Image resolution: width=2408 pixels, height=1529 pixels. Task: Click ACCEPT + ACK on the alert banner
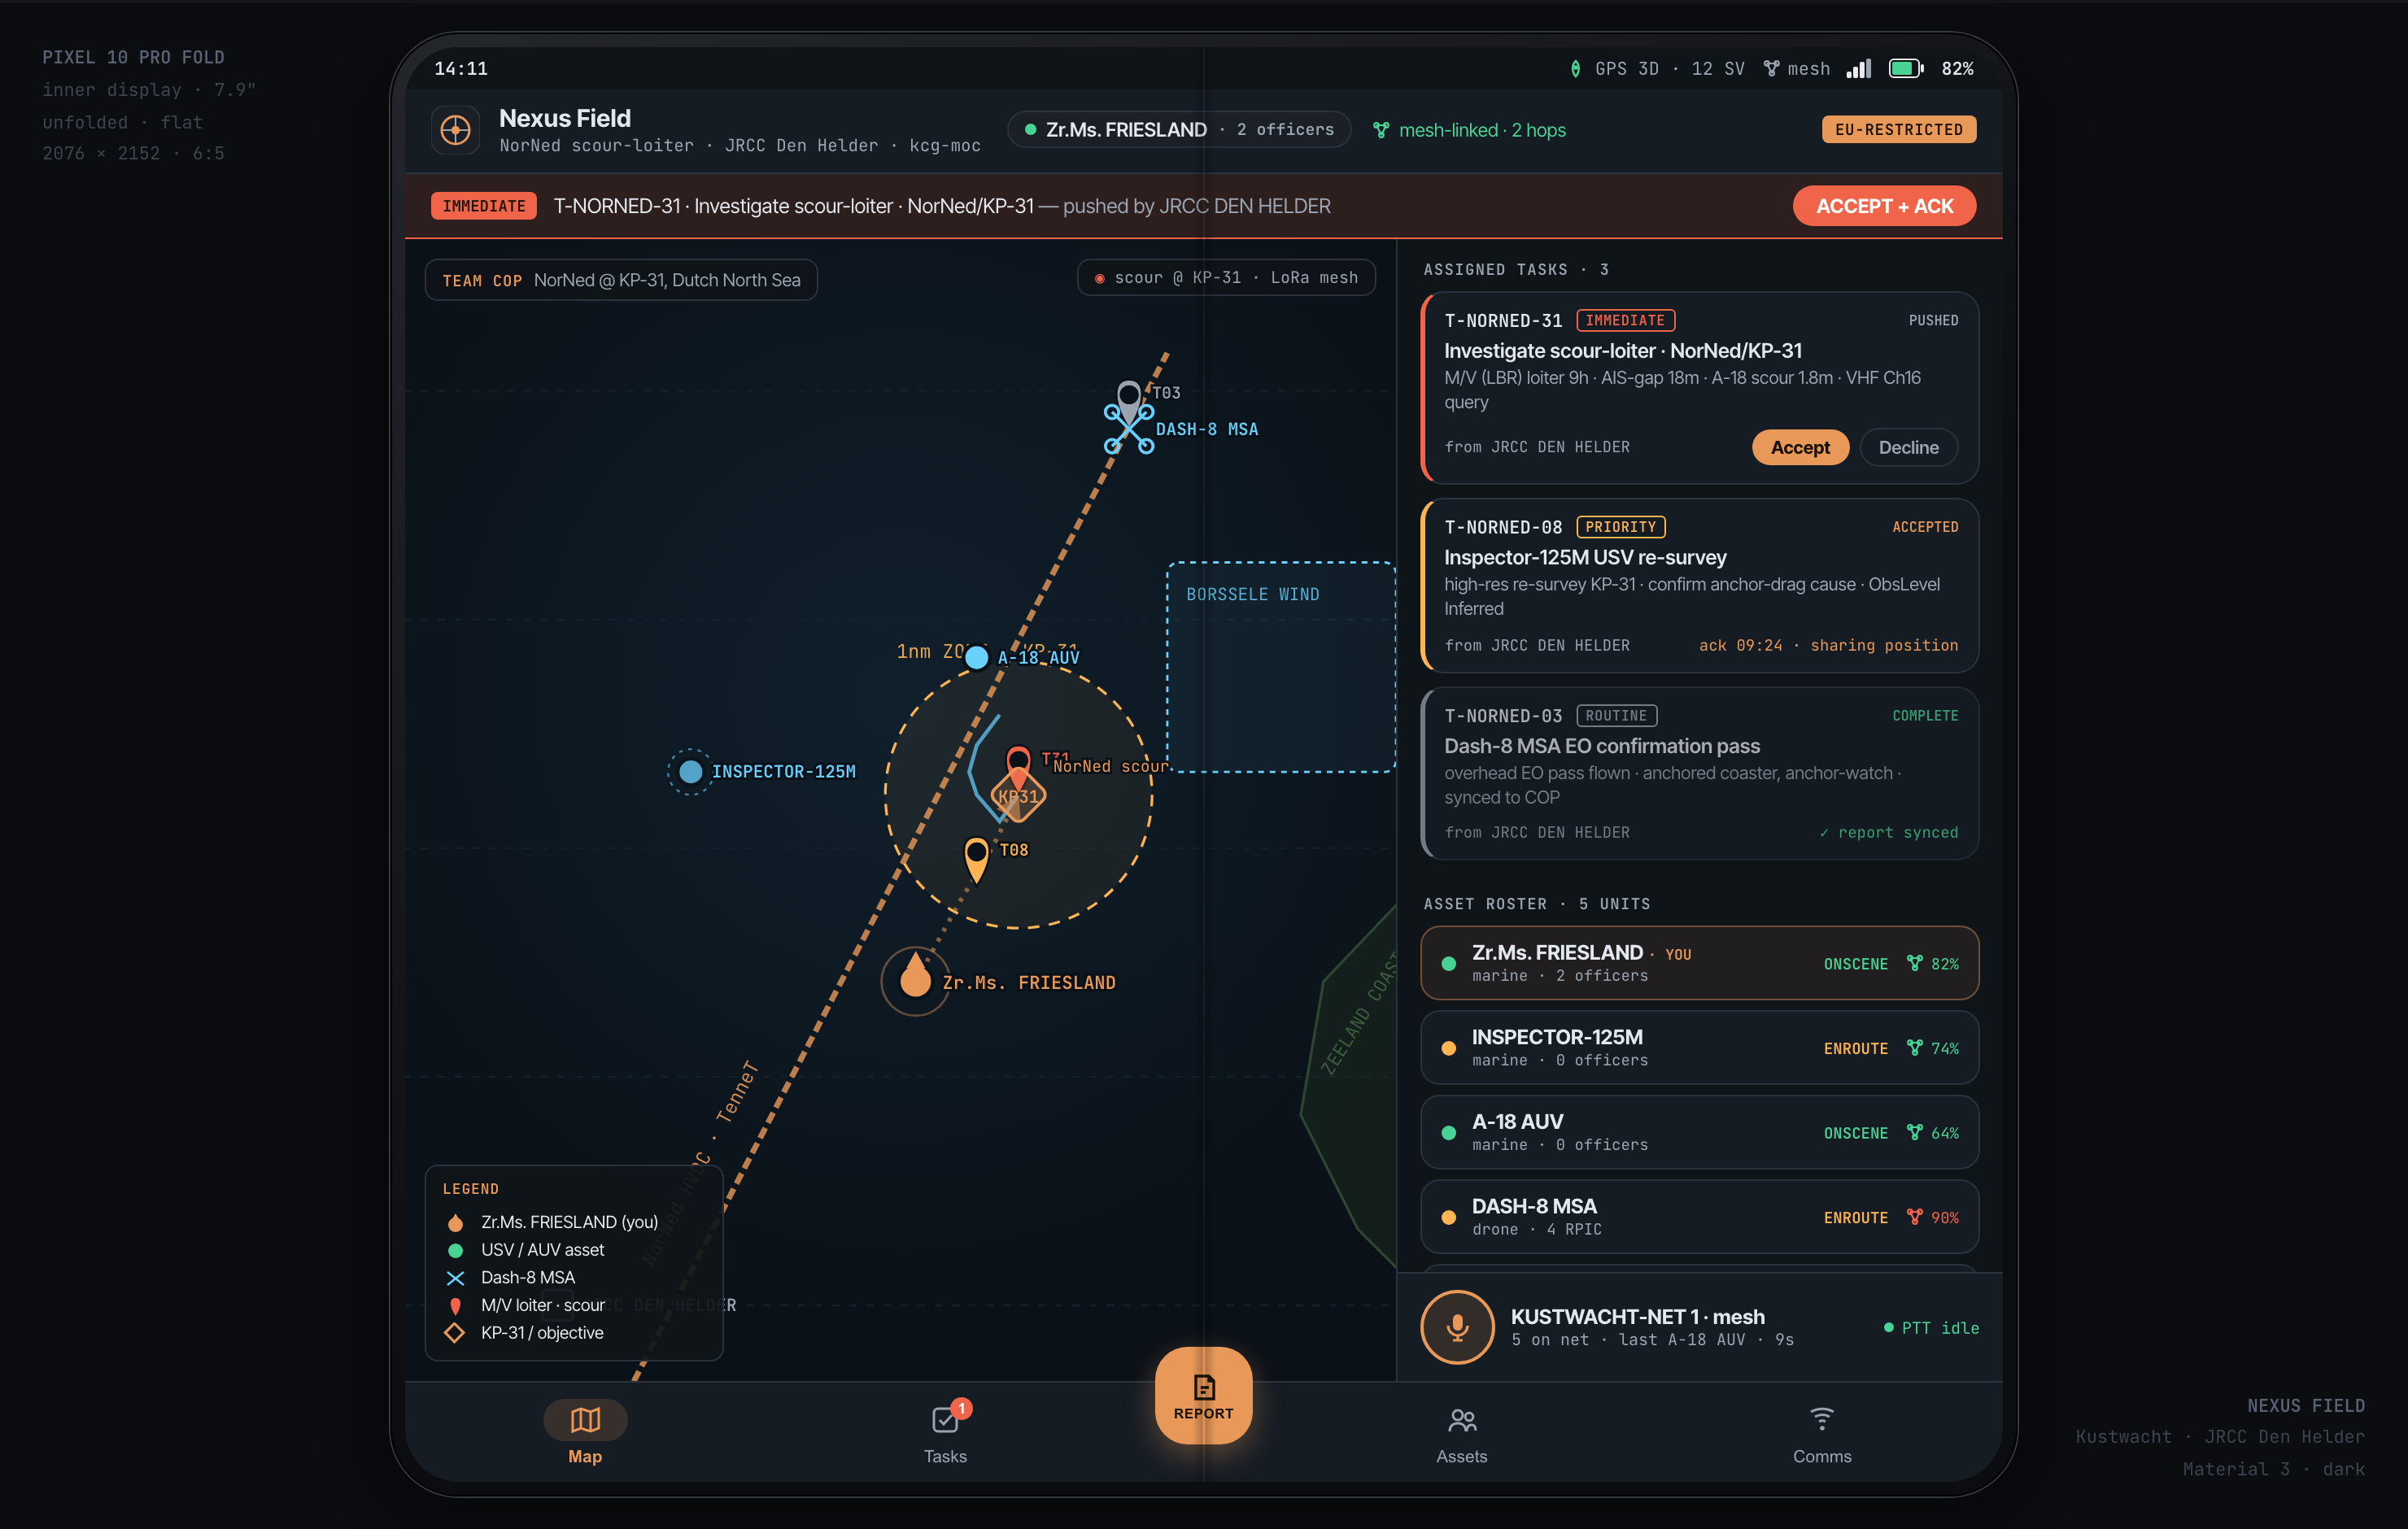1884,206
